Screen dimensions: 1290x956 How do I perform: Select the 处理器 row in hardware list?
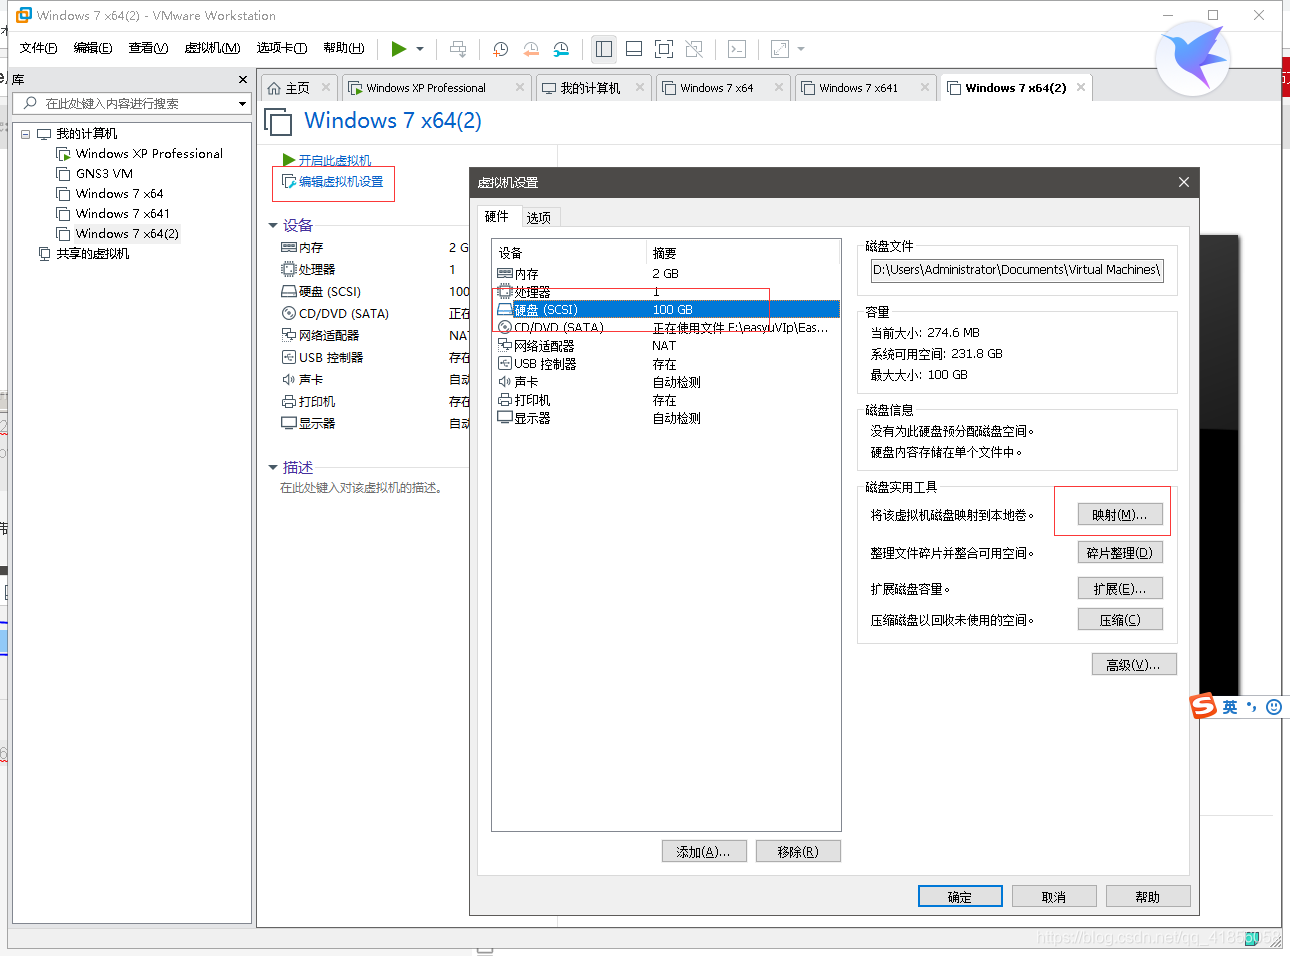667,292
